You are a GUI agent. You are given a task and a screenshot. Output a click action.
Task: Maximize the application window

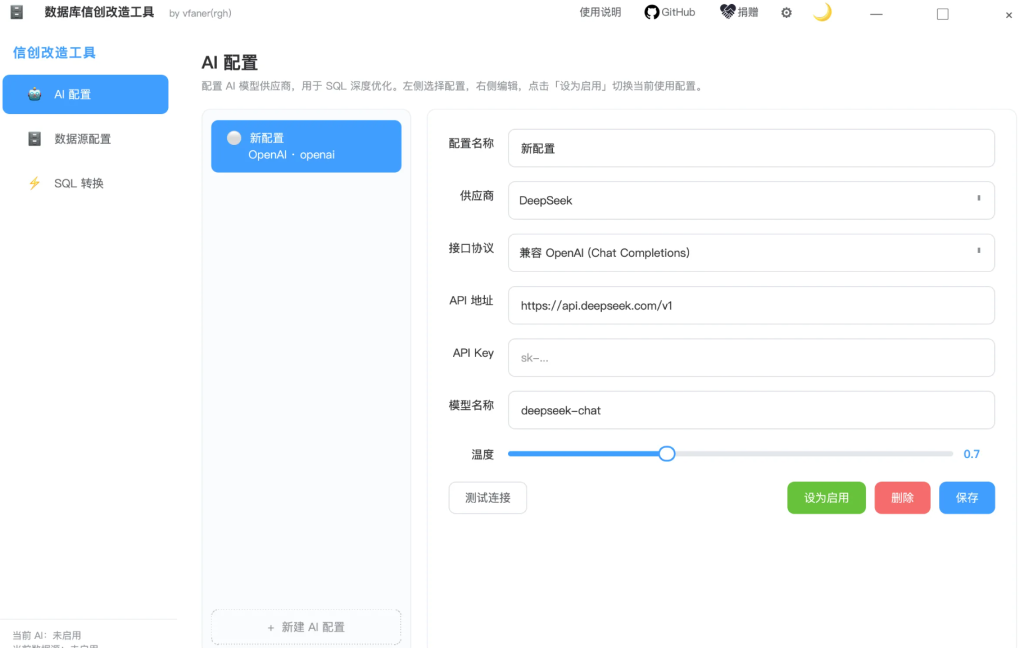pyautogui.click(x=942, y=14)
